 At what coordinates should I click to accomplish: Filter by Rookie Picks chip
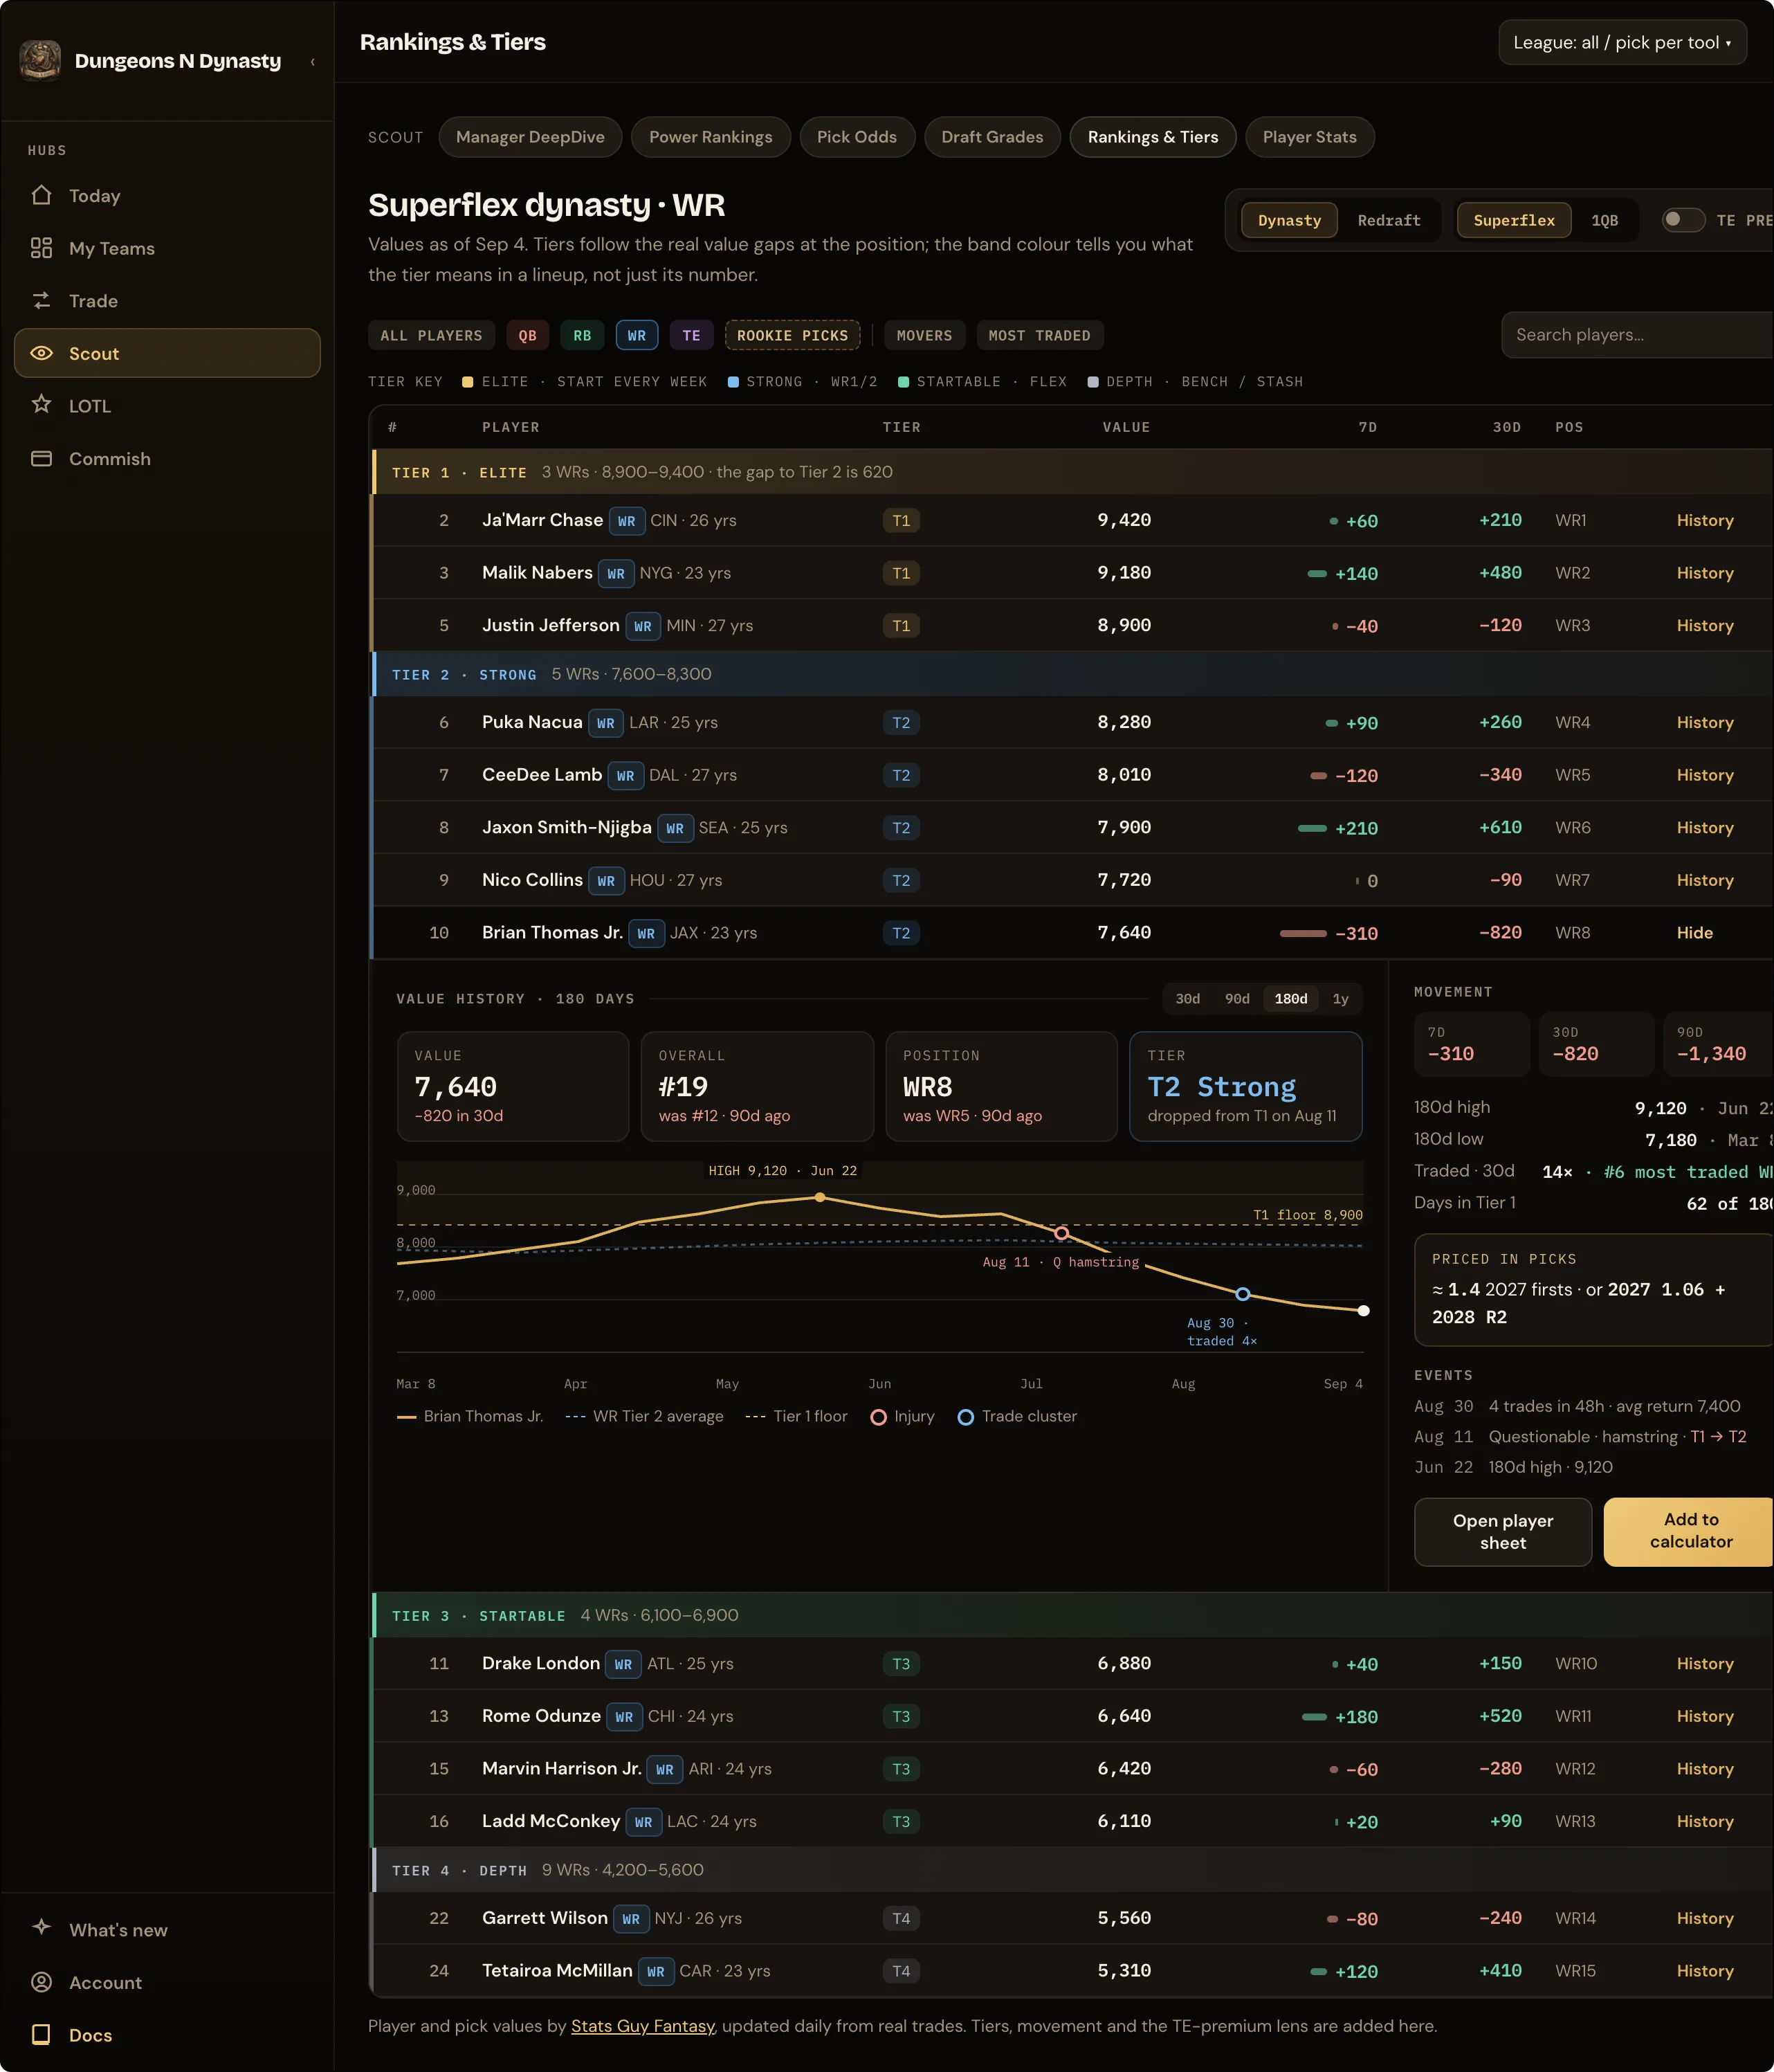click(792, 336)
